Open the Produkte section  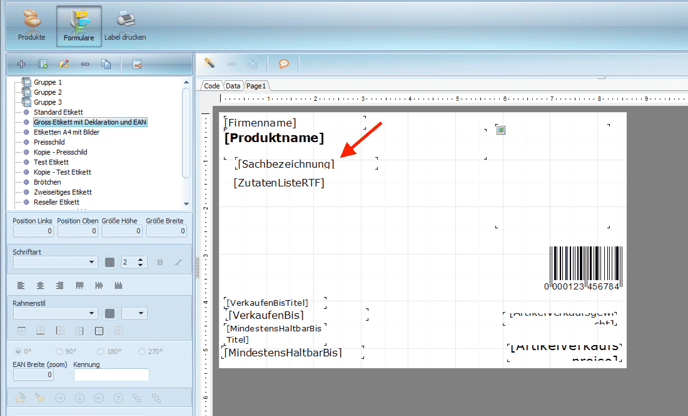coord(31,24)
